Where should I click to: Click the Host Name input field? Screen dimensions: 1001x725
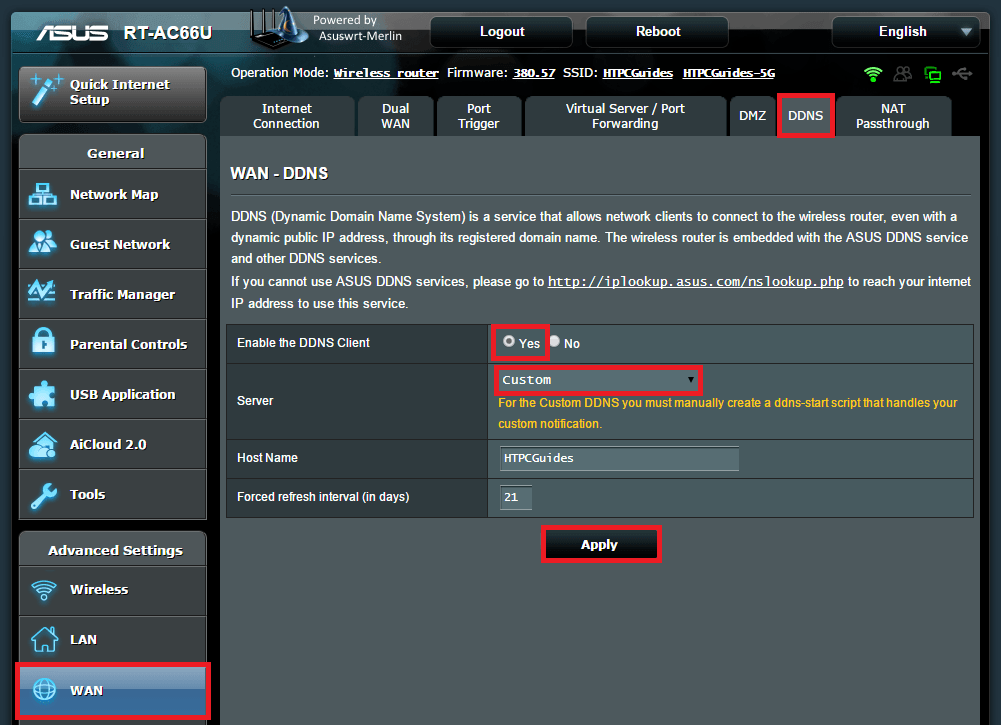coord(618,458)
